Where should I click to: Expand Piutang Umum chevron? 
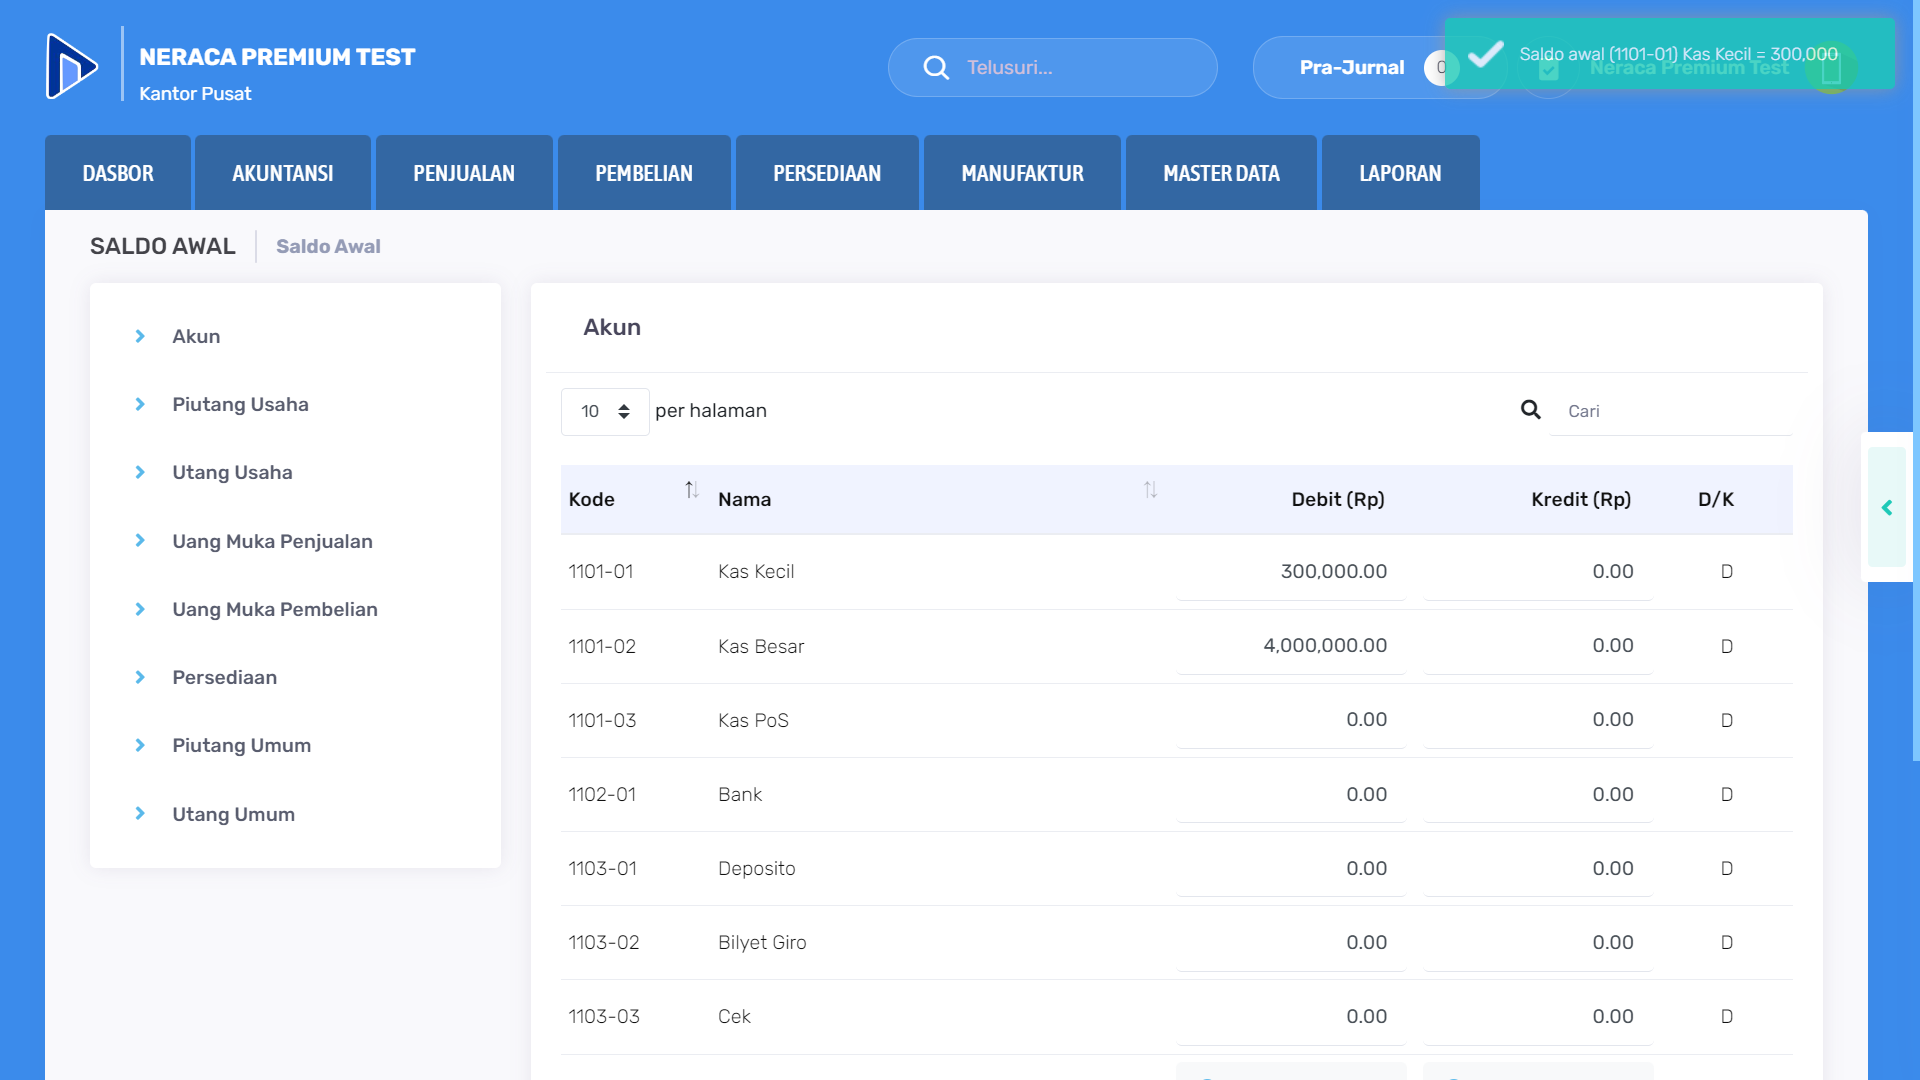(x=140, y=745)
